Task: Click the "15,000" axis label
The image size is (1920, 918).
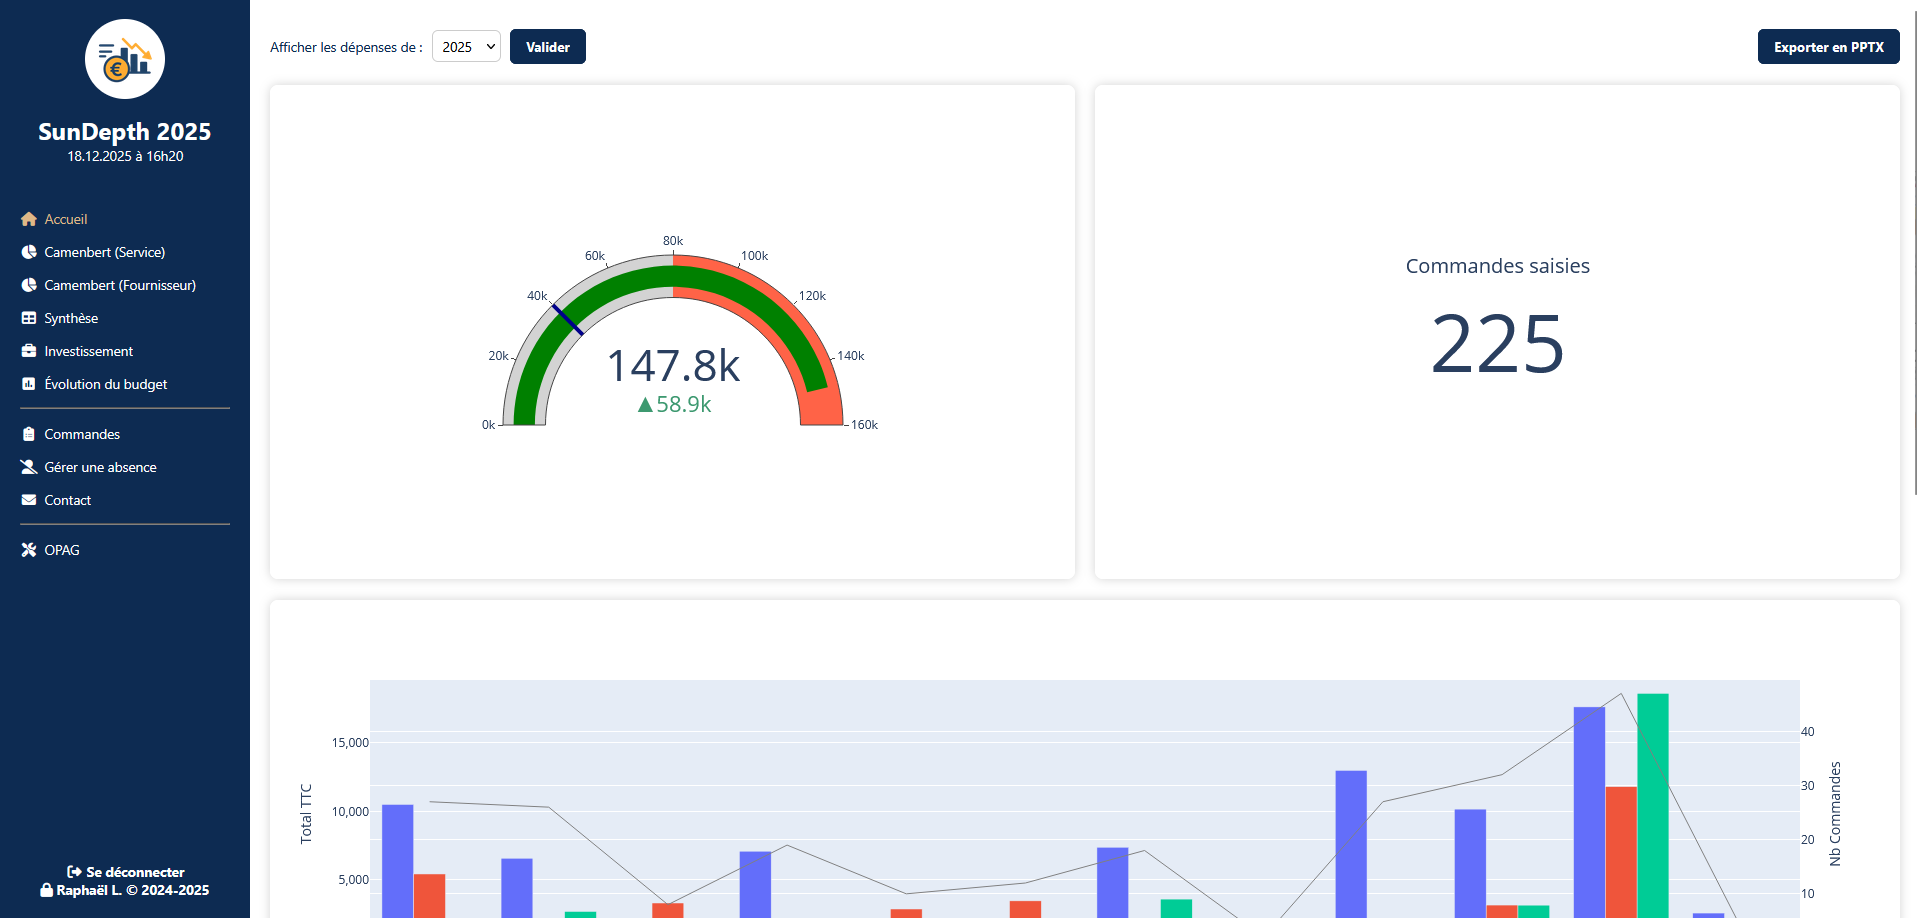Action: [x=350, y=743]
